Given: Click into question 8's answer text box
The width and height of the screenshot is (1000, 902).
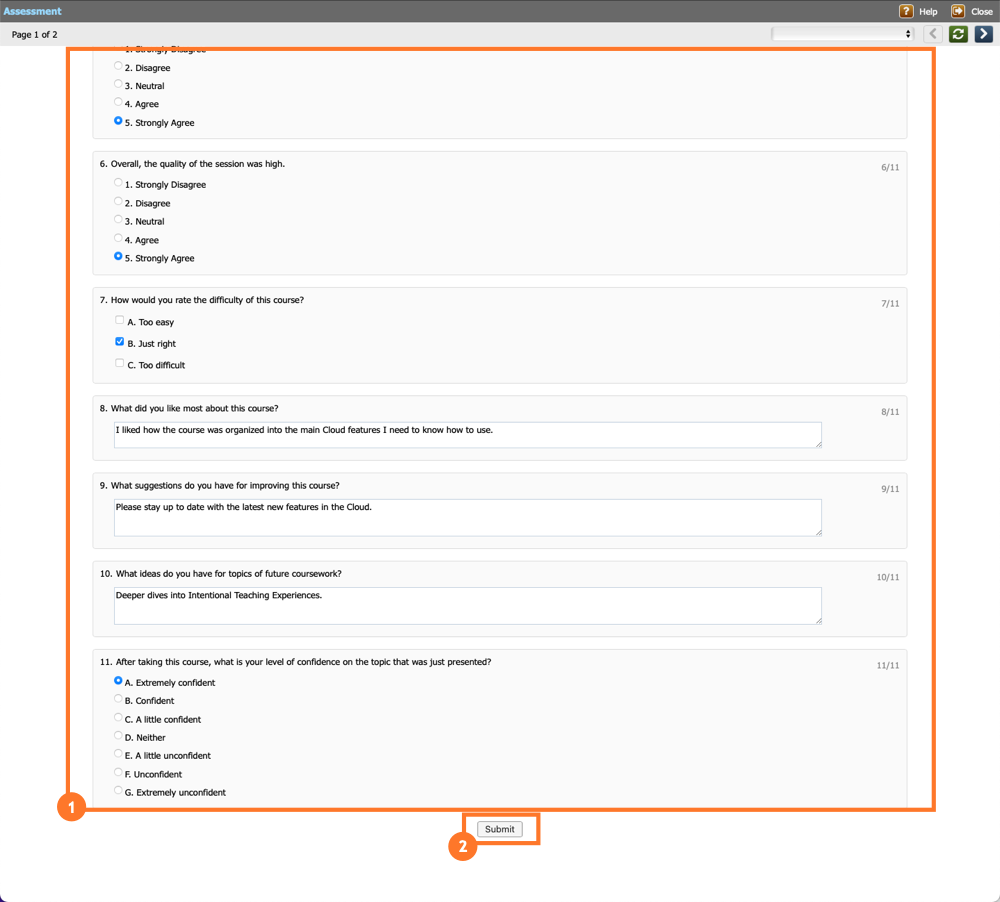Looking at the screenshot, I should coord(466,434).
